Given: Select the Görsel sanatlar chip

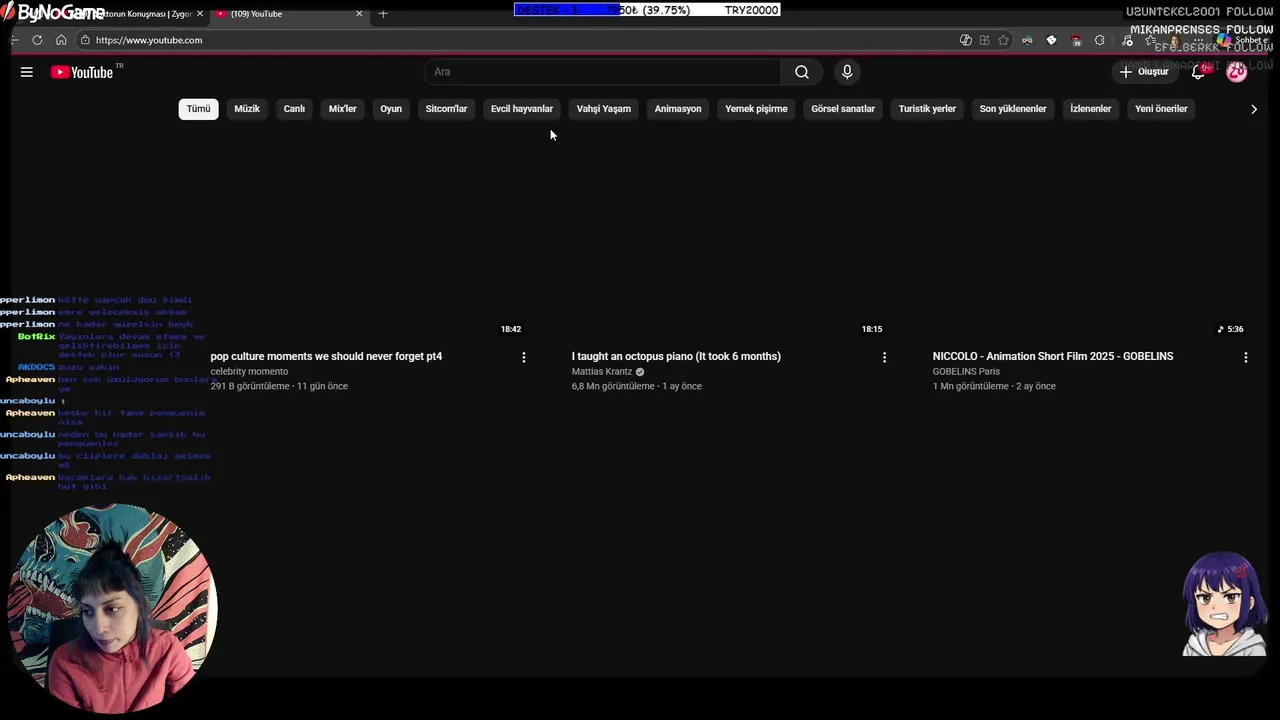Looking at the screenshot, I should [843, 109].
